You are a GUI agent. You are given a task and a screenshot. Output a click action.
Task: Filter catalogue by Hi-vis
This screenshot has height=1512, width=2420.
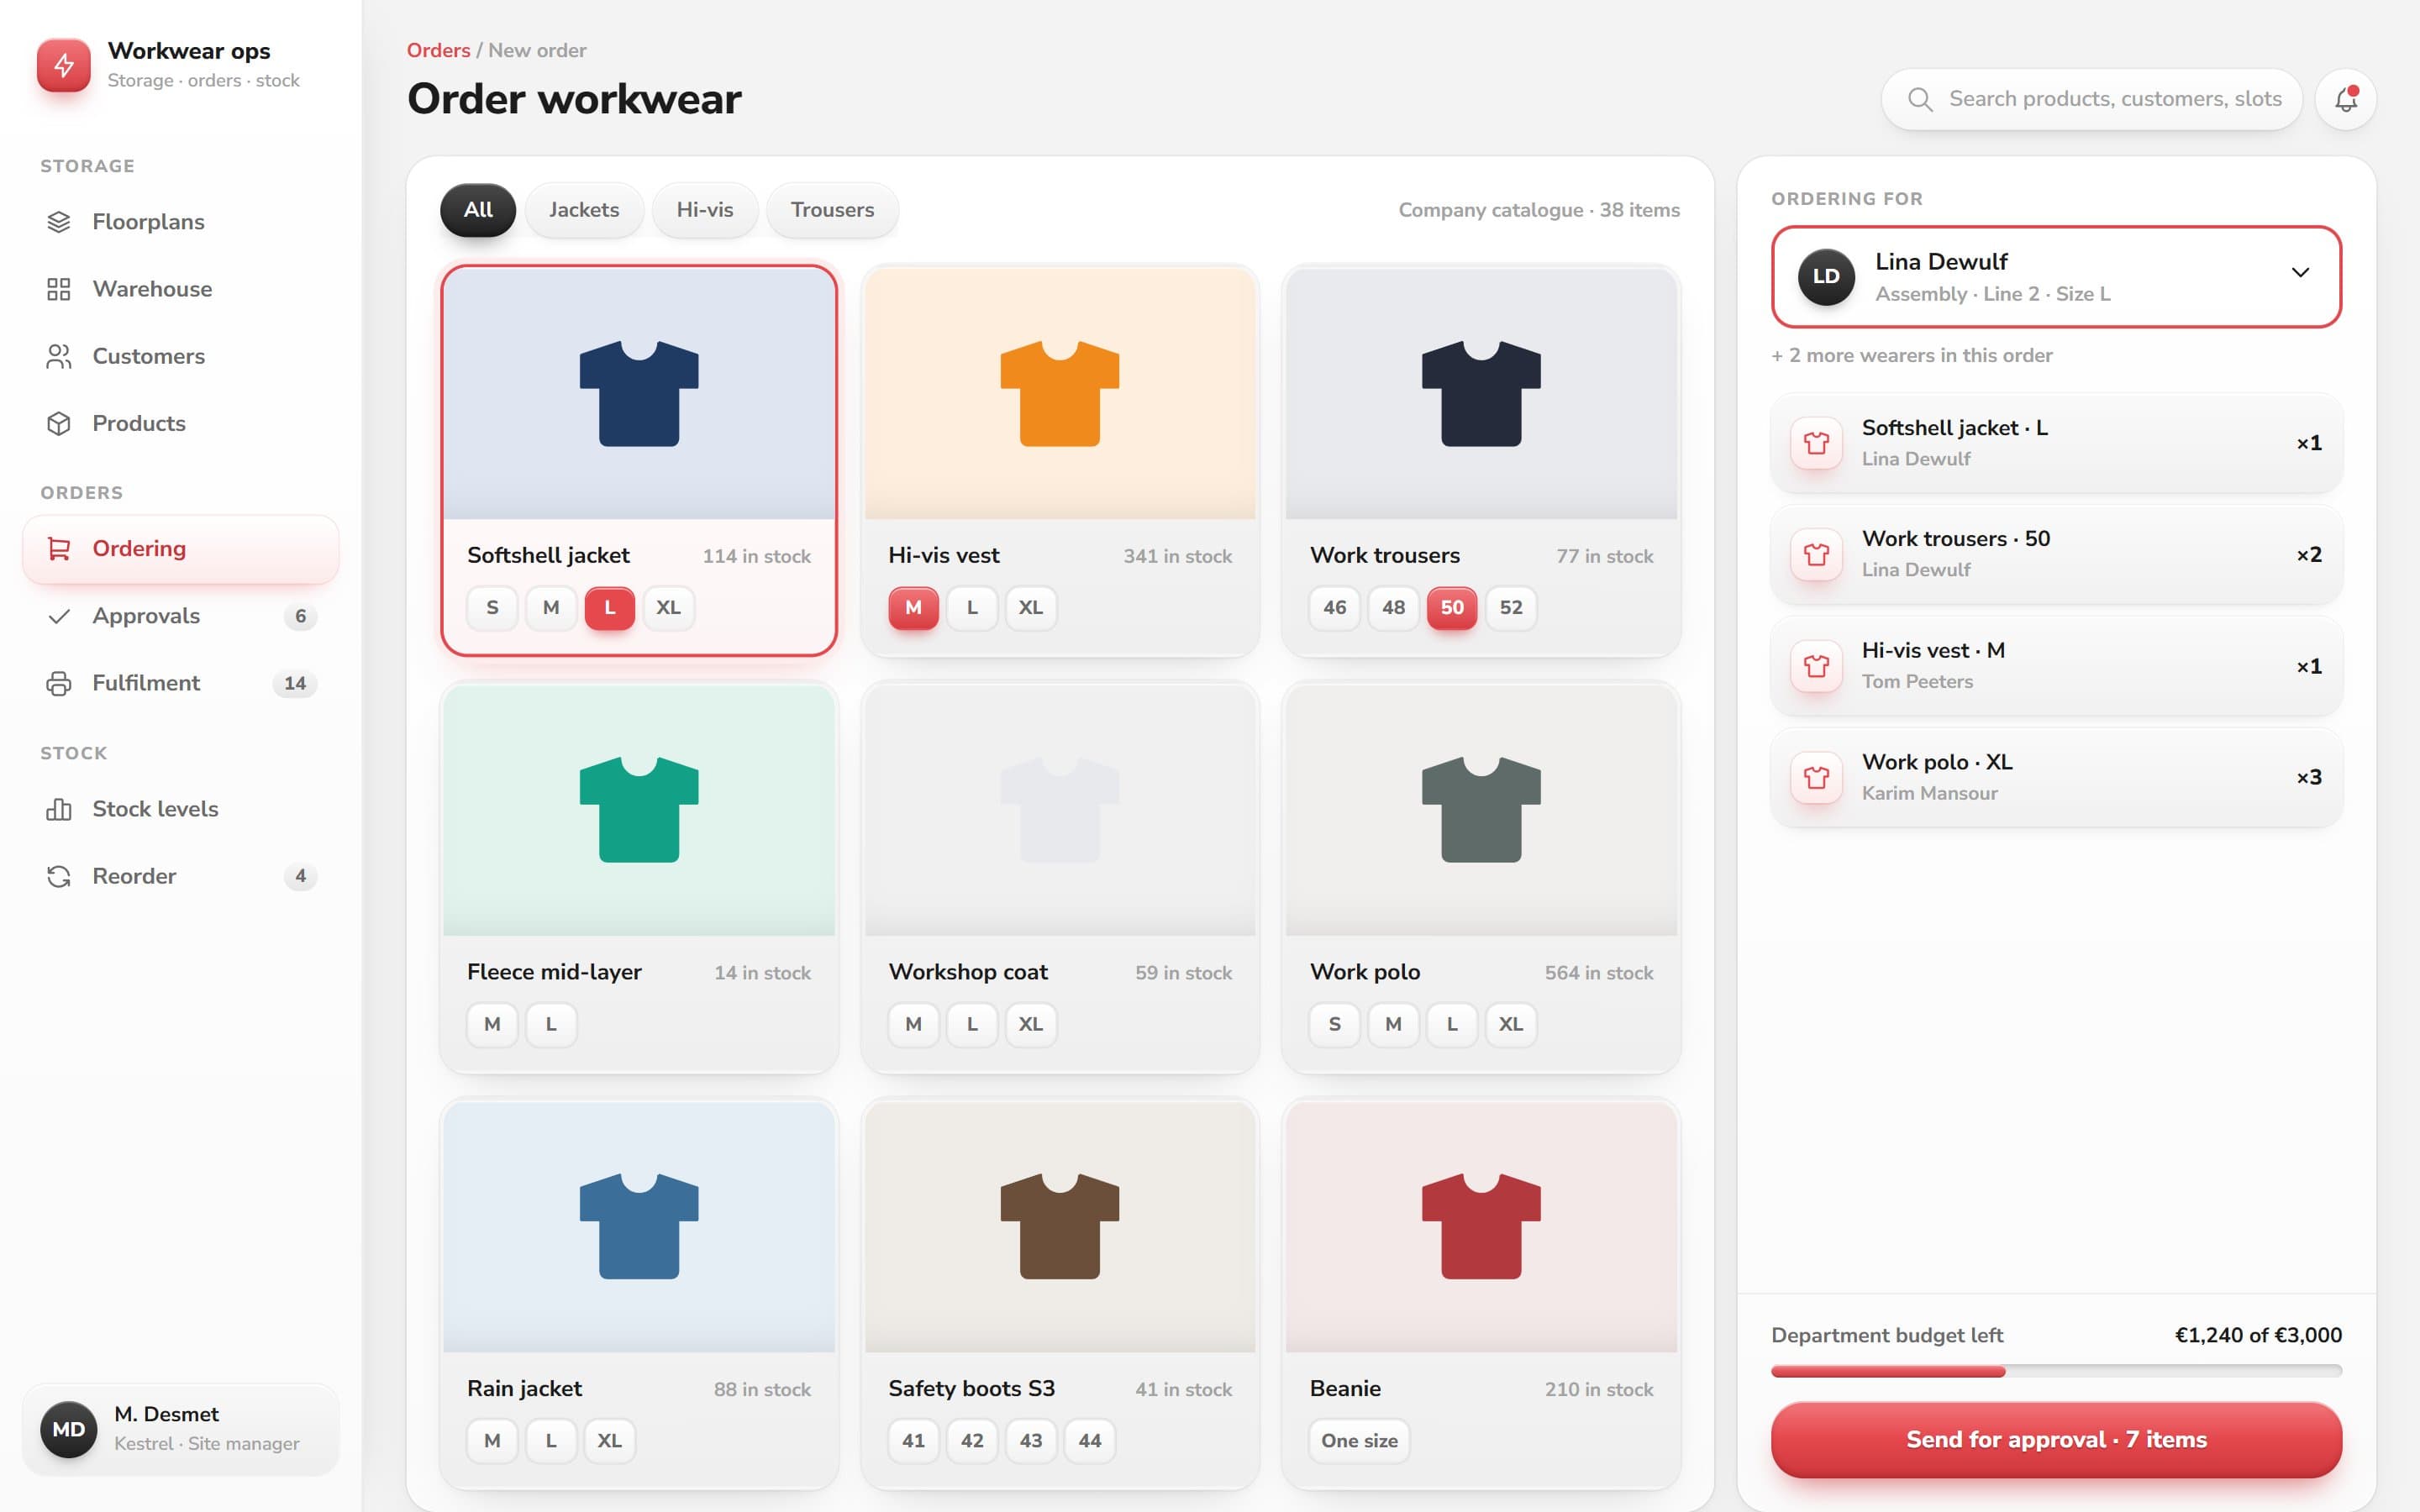(705, 210)
